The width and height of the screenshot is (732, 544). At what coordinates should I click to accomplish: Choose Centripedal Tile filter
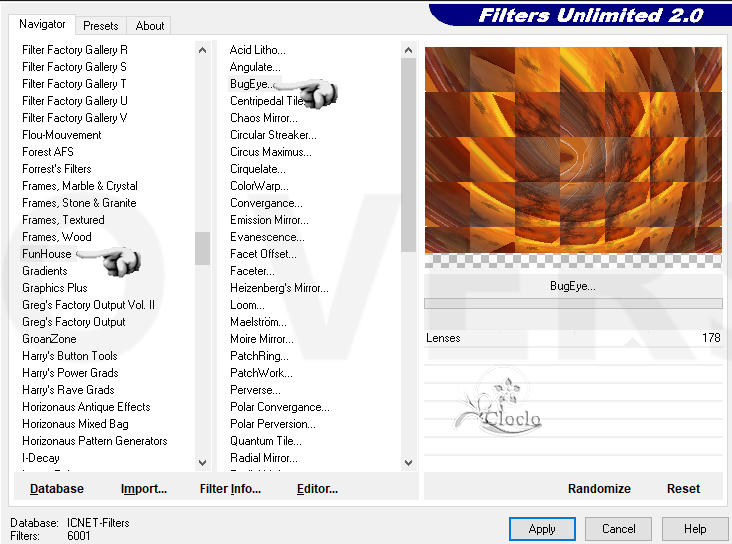[267, 101]
